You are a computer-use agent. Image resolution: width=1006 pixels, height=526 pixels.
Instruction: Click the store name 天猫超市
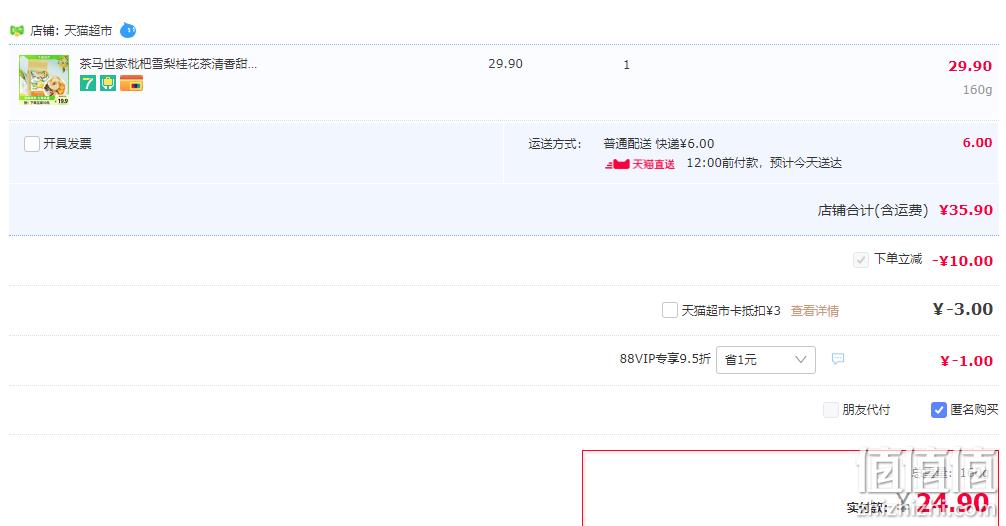point(88,30)
